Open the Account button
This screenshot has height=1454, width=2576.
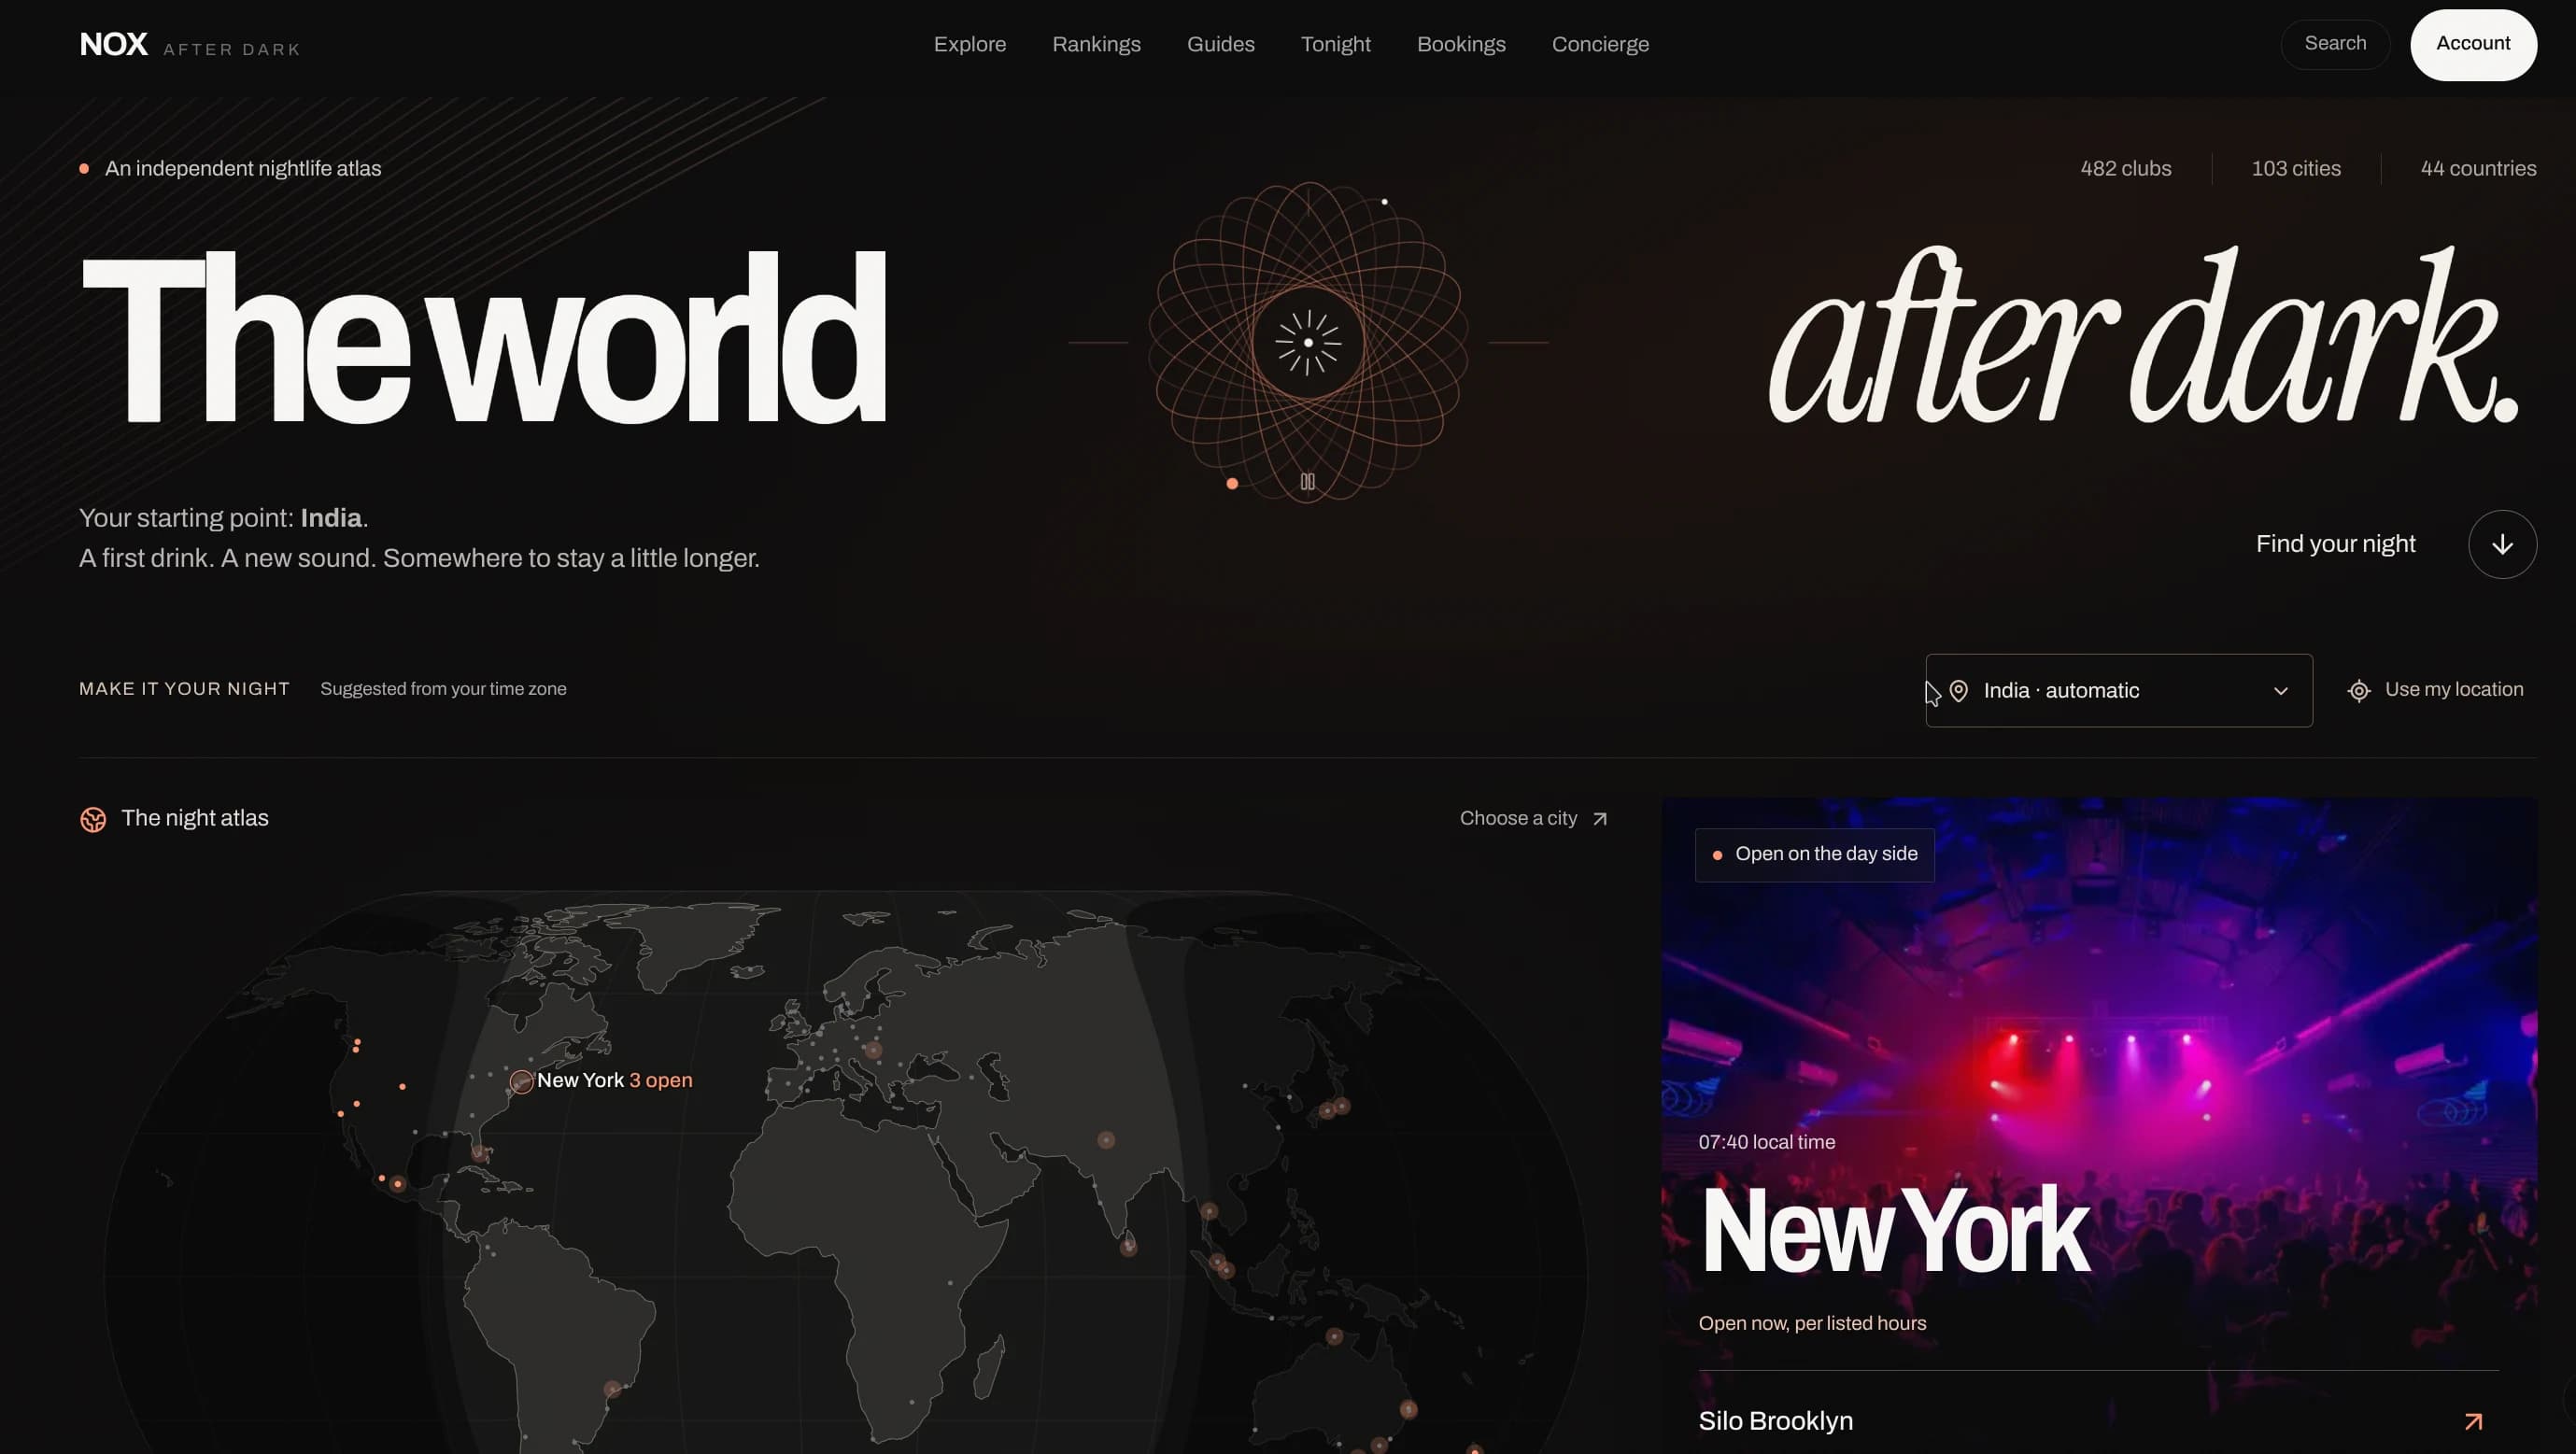tap(2473, 44)
